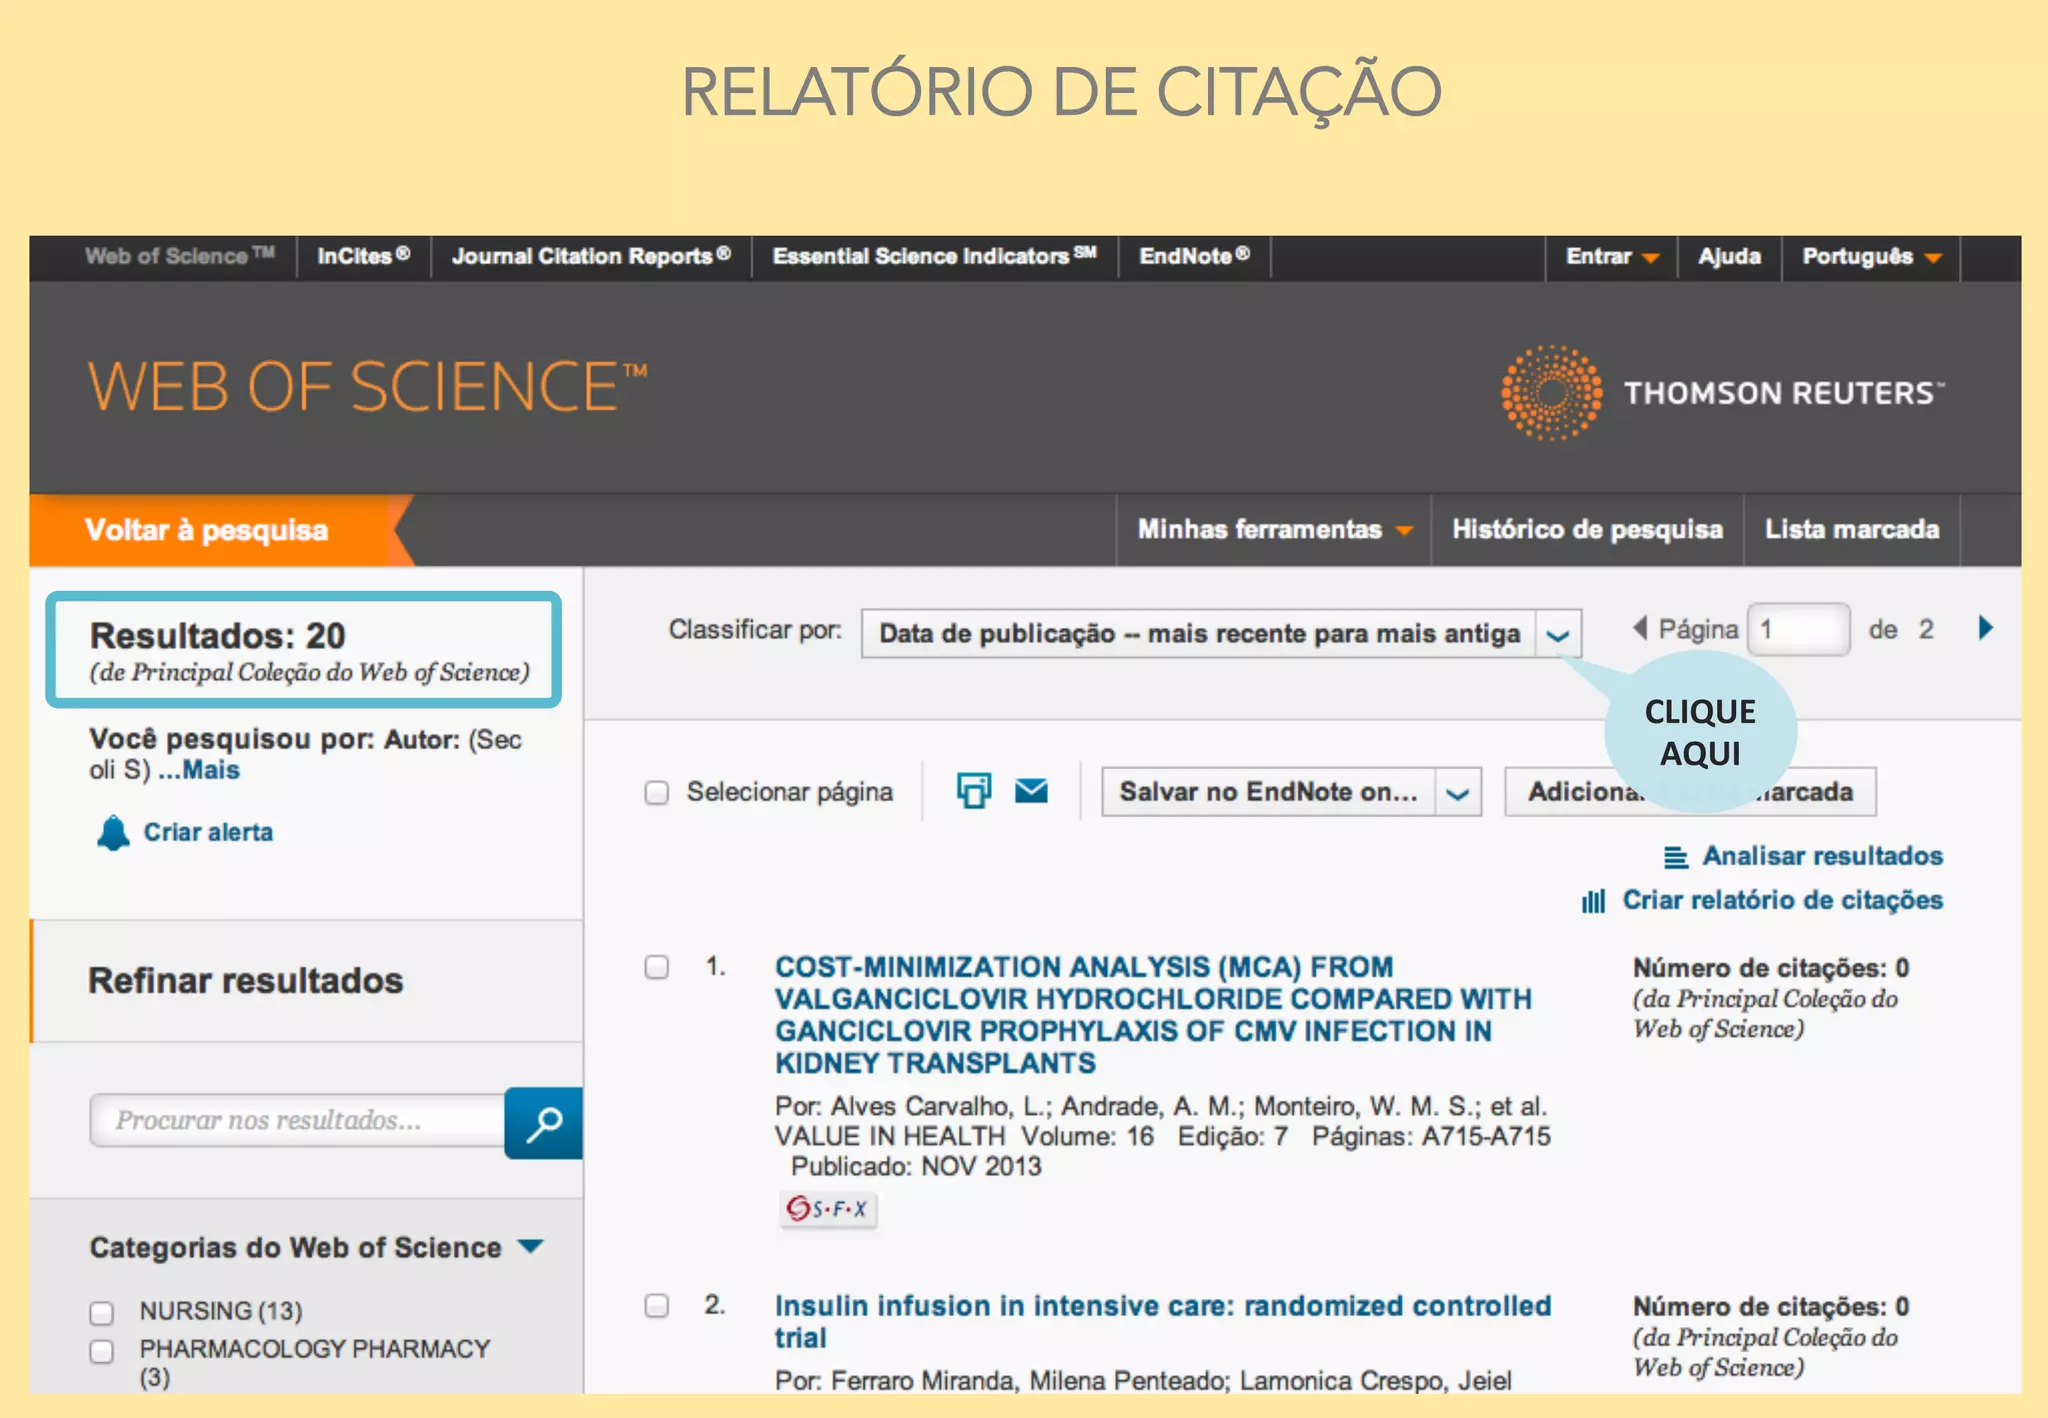Viewport: 2048px width, 1418px height.
Task: Check the box for record 2 Insulin infusion
Action: (656, 1306)
